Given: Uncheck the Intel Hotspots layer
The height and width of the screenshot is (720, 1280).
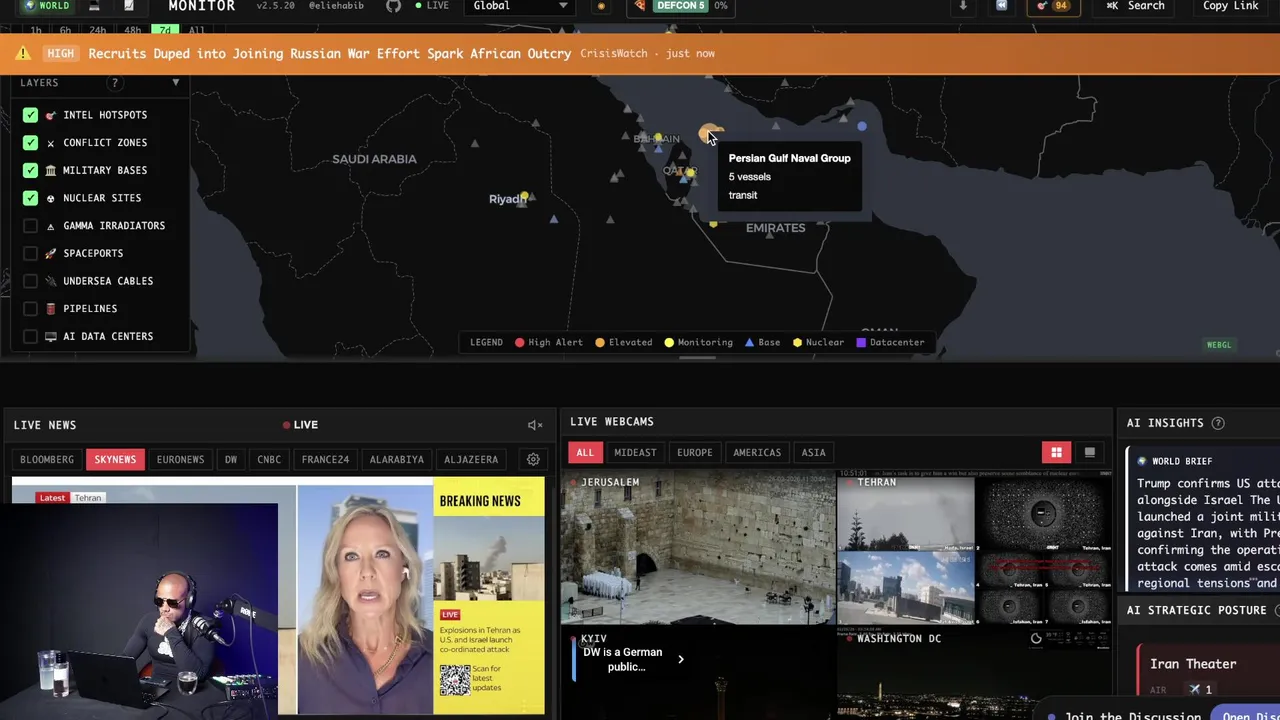Looking at the screenshot, I should pos(30,115).
